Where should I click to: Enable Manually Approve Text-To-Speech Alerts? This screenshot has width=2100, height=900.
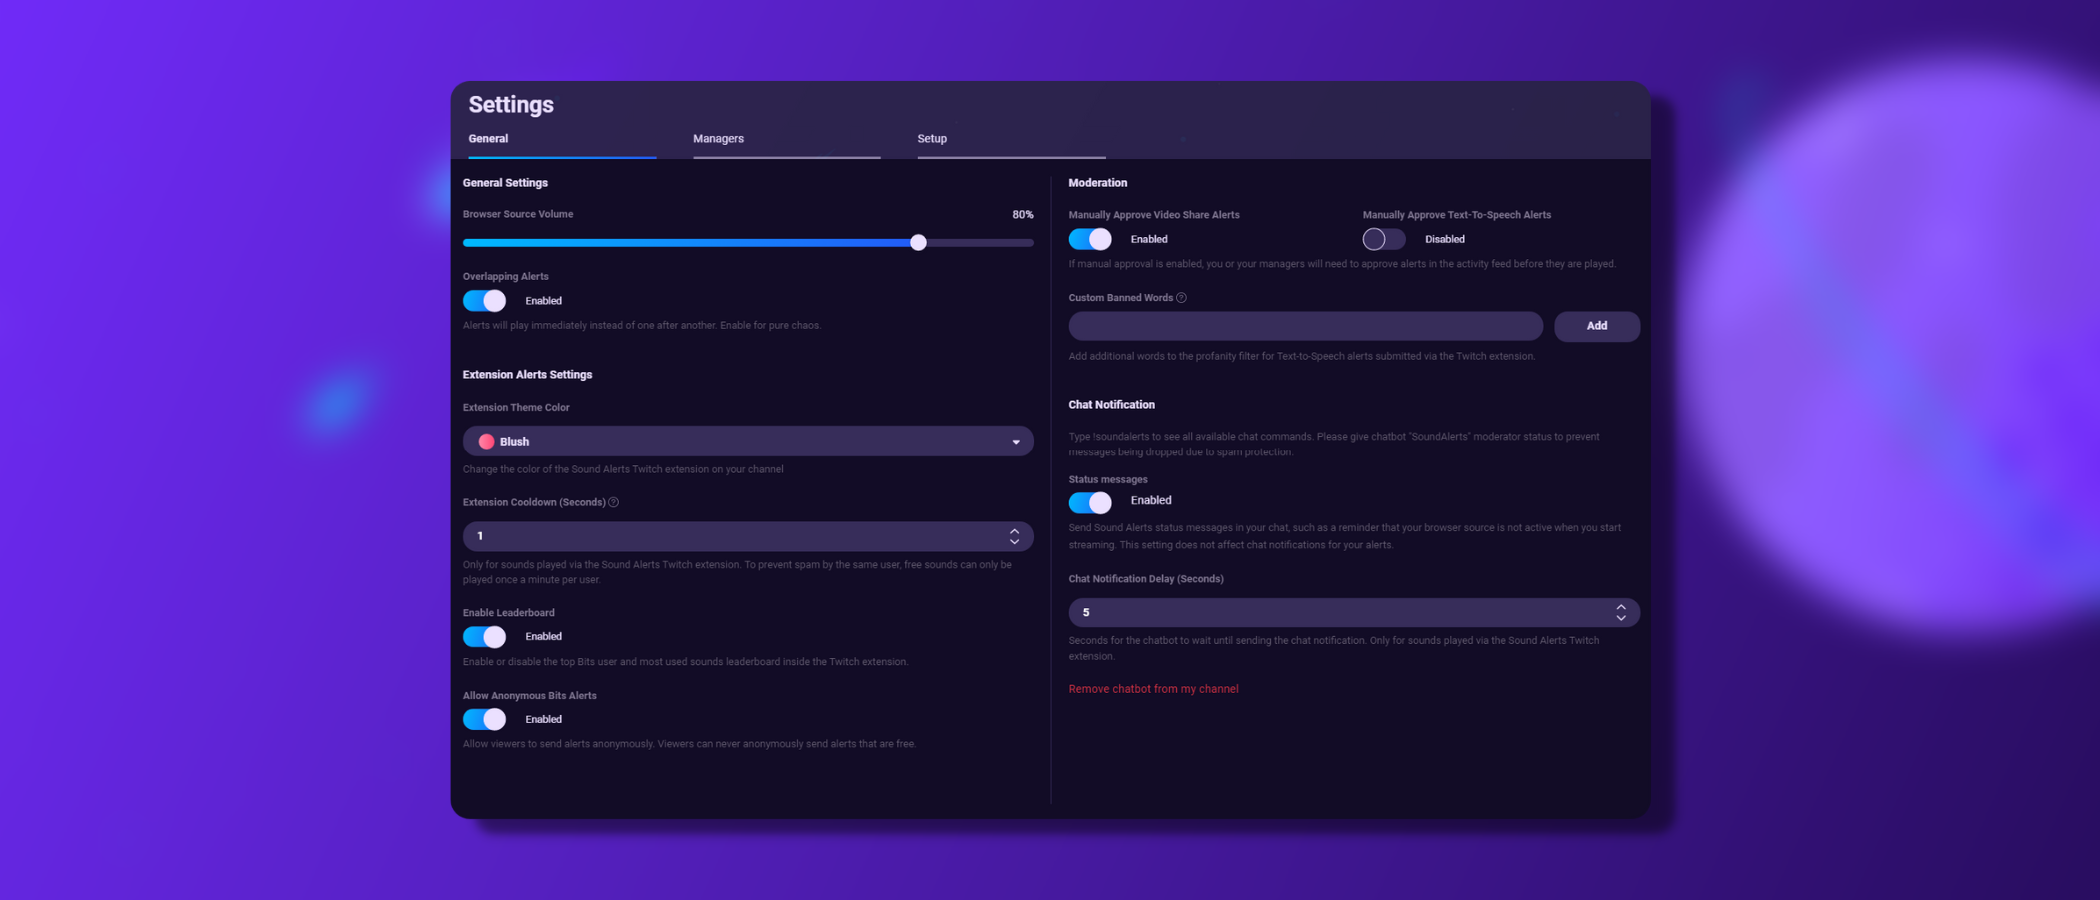coord(1382,239)
